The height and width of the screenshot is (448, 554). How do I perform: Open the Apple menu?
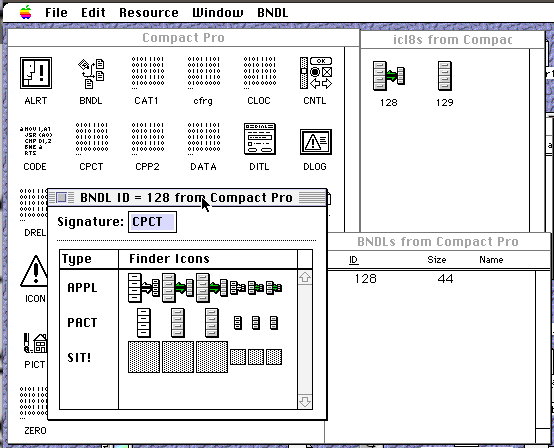[x=25, y=12]
